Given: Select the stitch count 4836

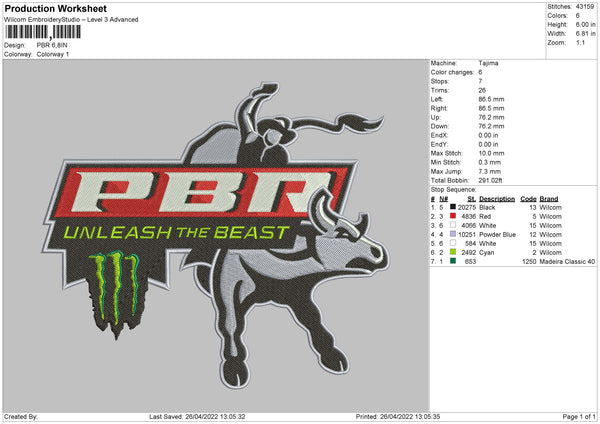Looking at the screenshot, I should 468,217.
